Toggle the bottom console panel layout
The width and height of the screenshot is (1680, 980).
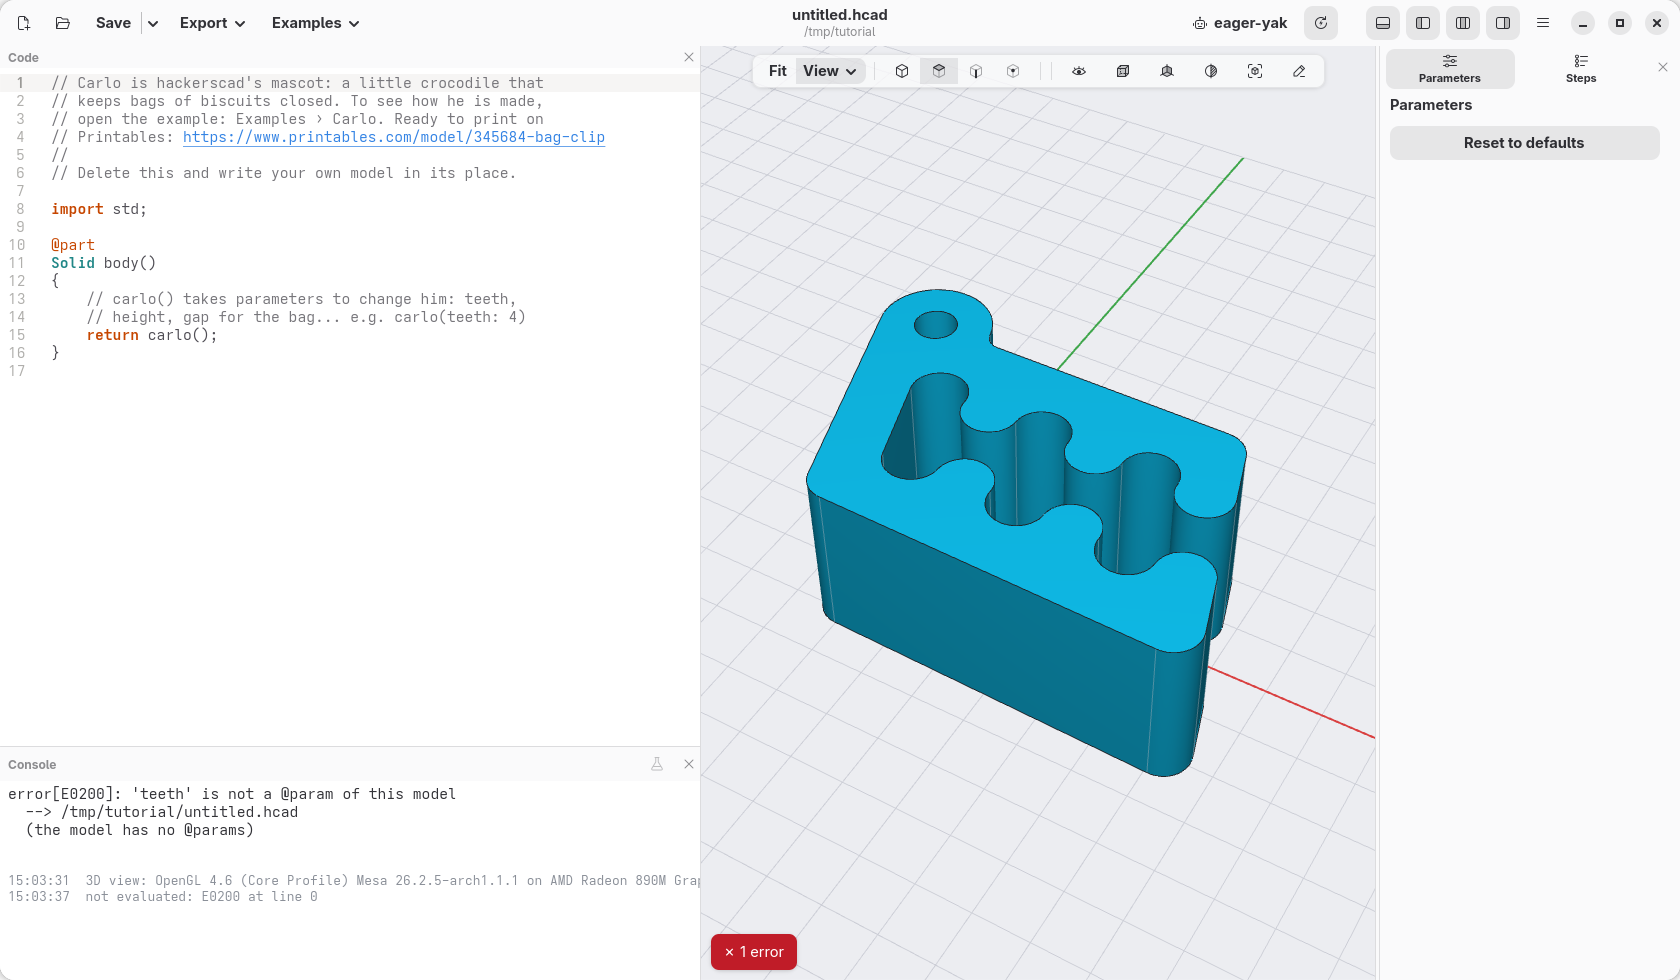point(1383,23)
